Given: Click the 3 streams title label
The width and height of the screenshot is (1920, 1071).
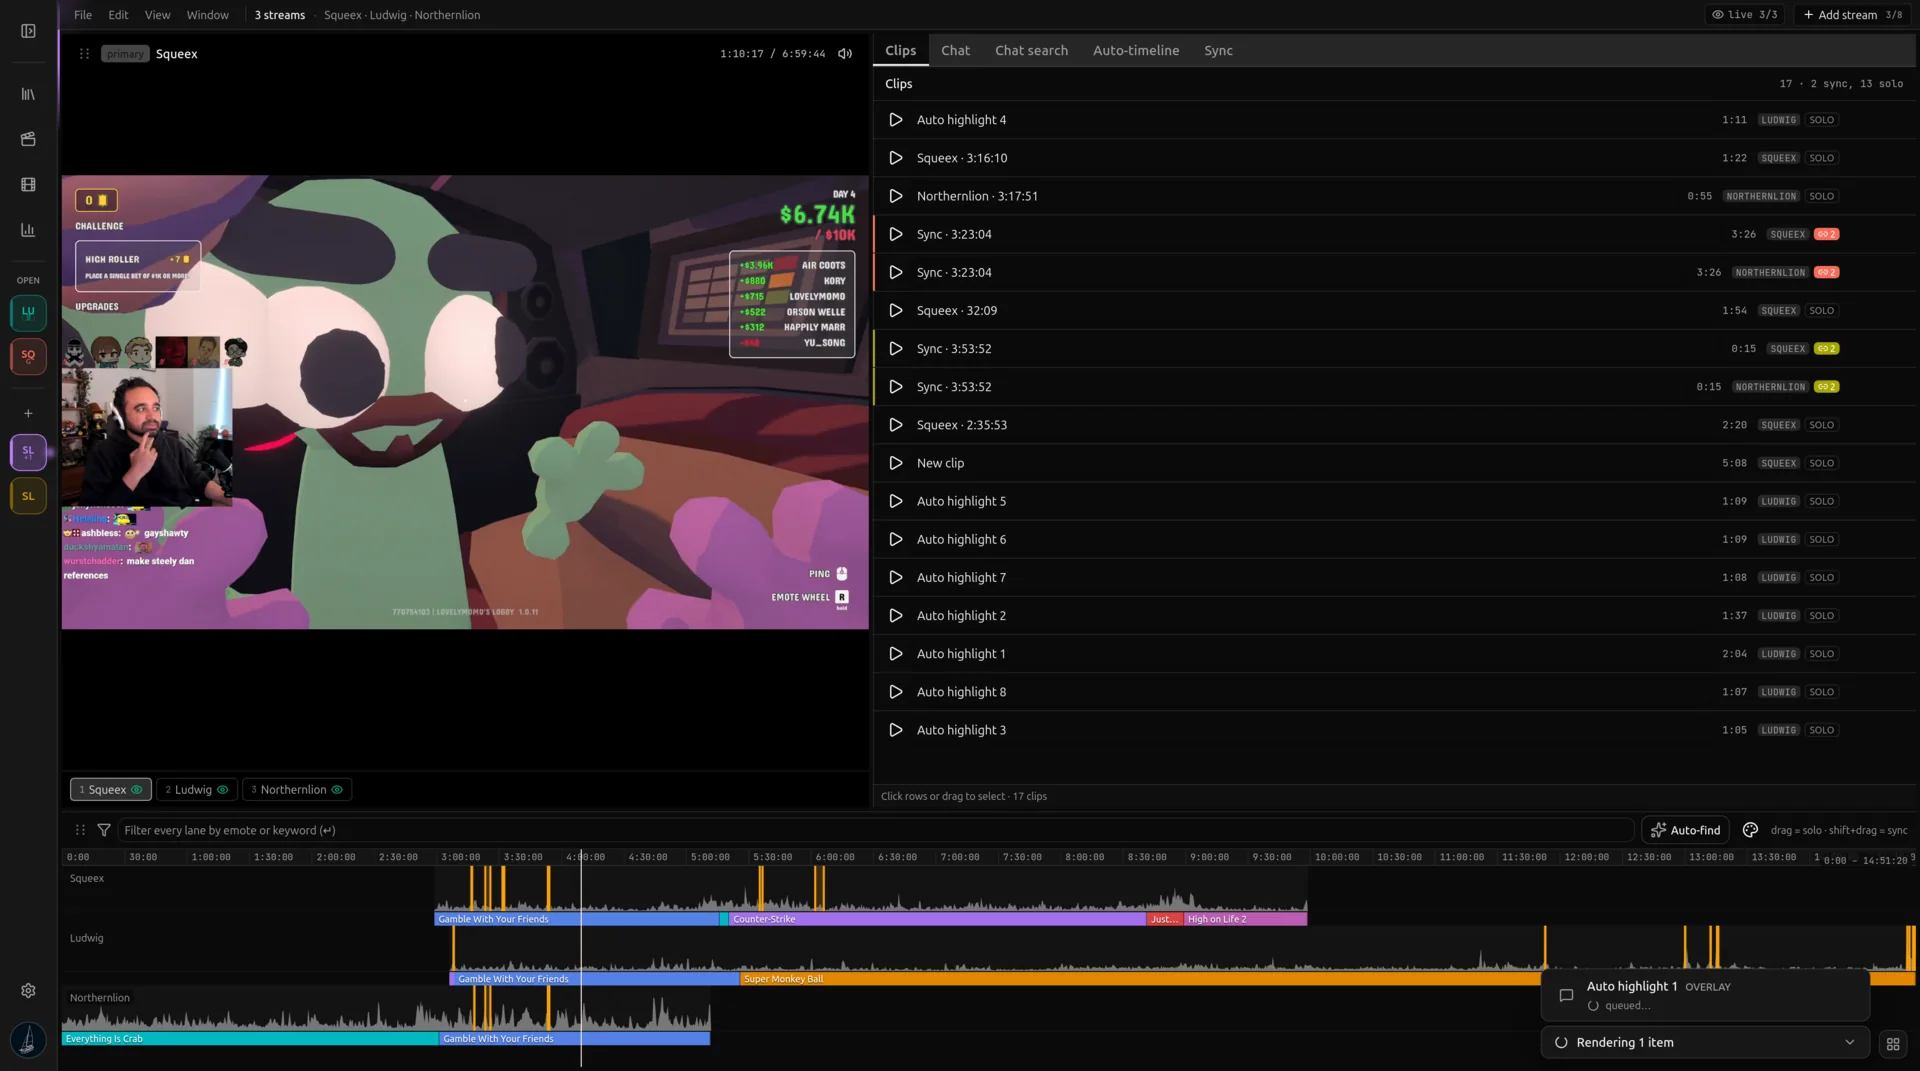Looking at the screenshot, I should coord(279,15).
